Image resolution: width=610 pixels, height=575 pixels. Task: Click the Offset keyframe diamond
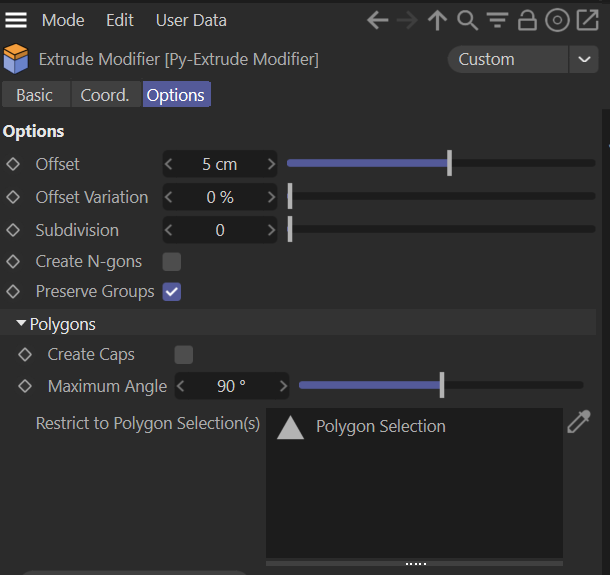[13, 164]
